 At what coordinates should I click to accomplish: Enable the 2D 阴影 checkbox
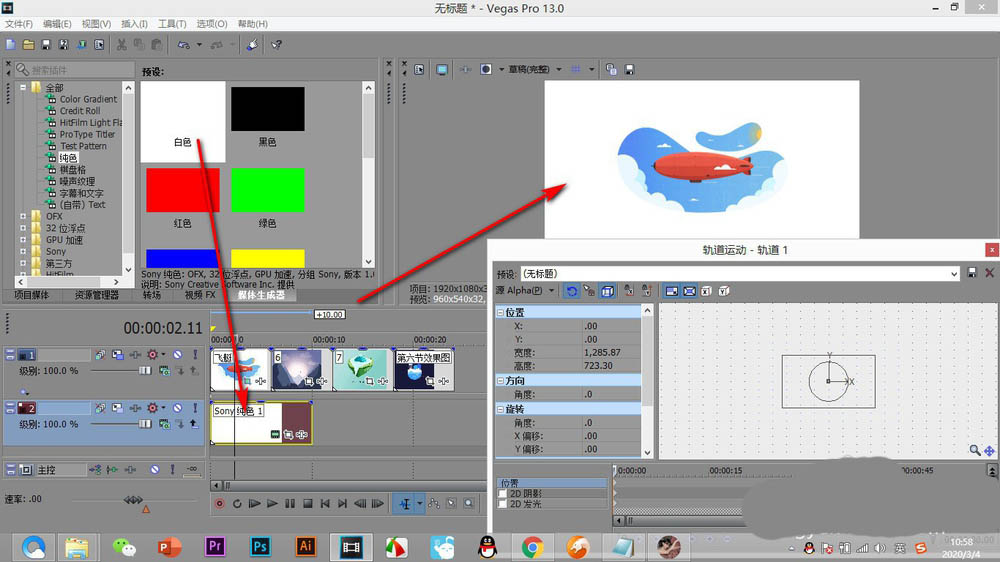point(503,494)
